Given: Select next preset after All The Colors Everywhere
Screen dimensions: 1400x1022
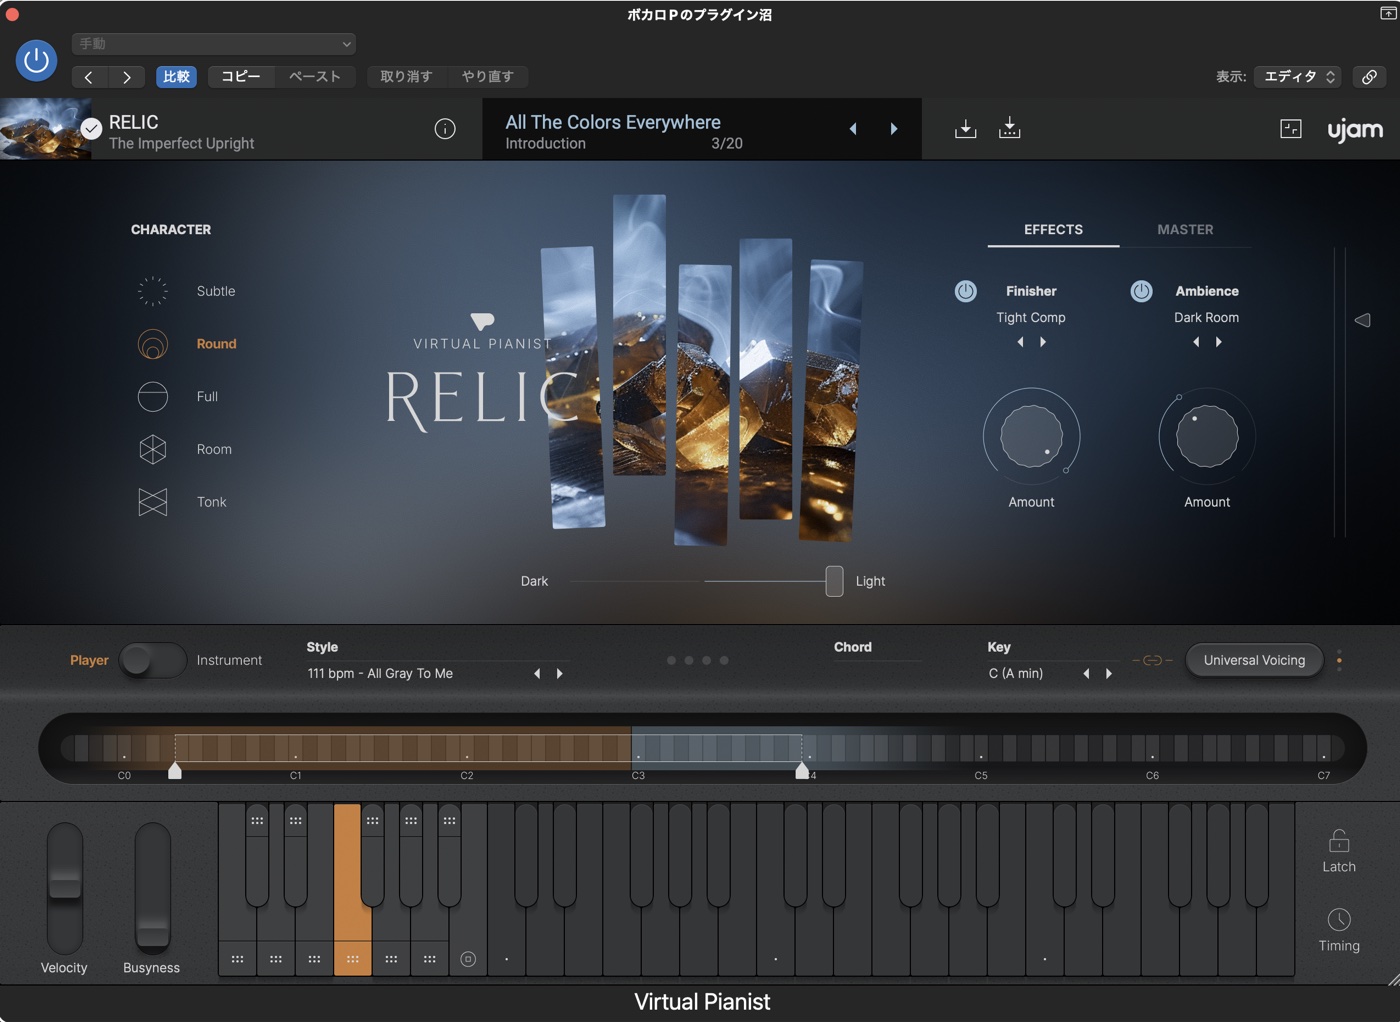Looking at the screenshot, I should point(894,129).
